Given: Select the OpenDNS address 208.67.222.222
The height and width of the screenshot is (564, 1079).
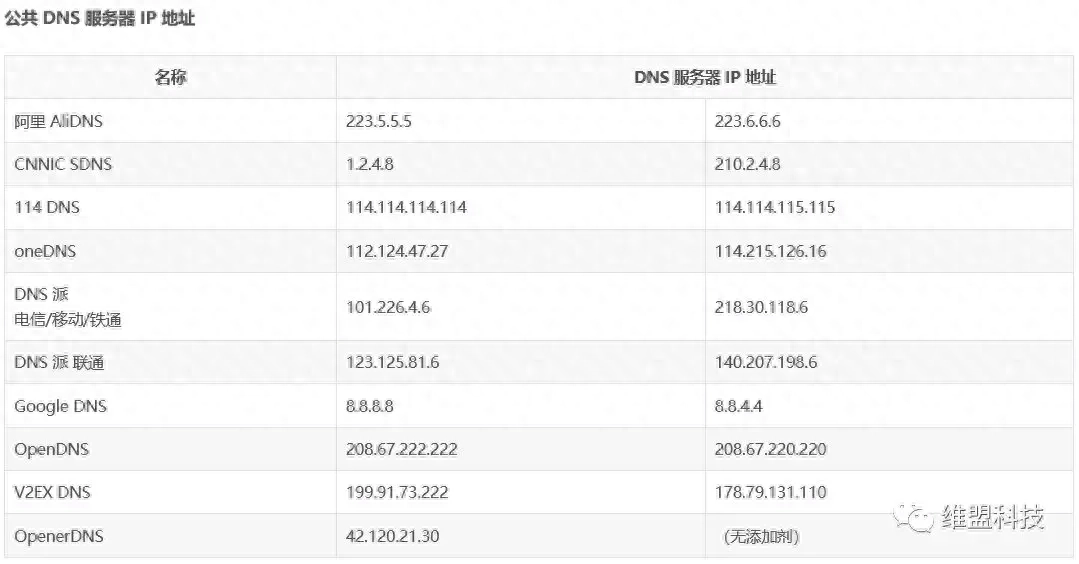Looking at the screenshot, I should click(x=401, y=449).
